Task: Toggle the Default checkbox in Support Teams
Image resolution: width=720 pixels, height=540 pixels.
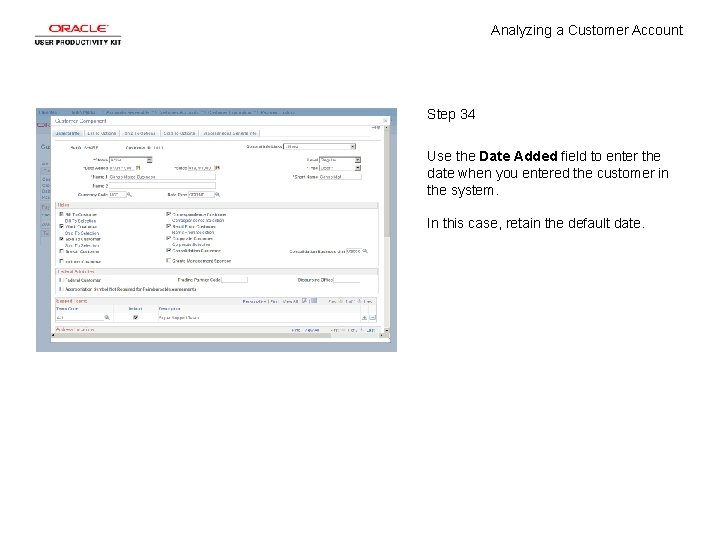Action: point(135,317)
